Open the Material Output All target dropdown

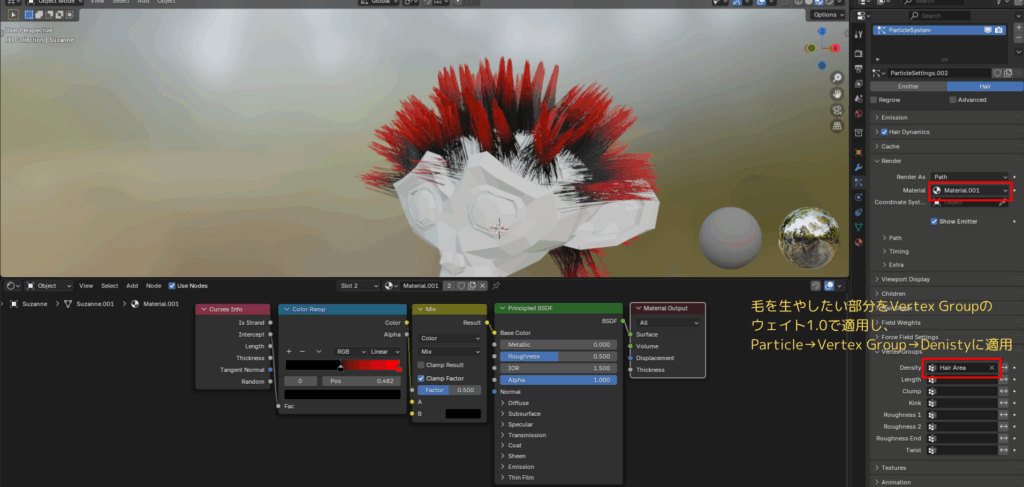tap(668, 322)
